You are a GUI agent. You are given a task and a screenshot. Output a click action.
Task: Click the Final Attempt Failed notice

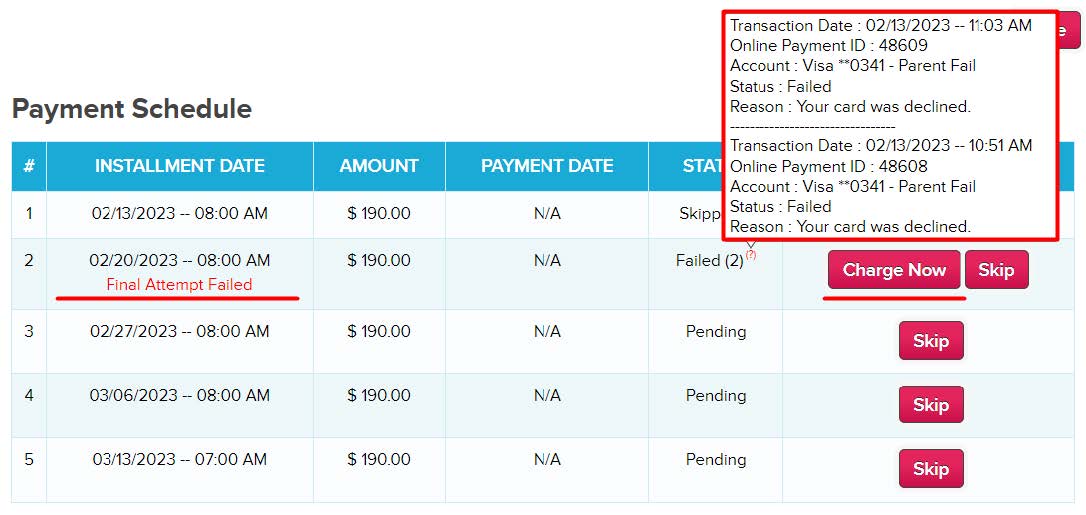tap(179, 285)
